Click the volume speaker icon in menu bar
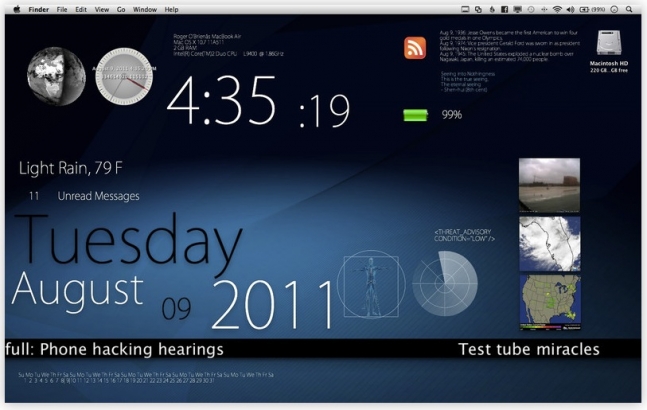This screenshot has width=647, height=410. pos(570,9)
